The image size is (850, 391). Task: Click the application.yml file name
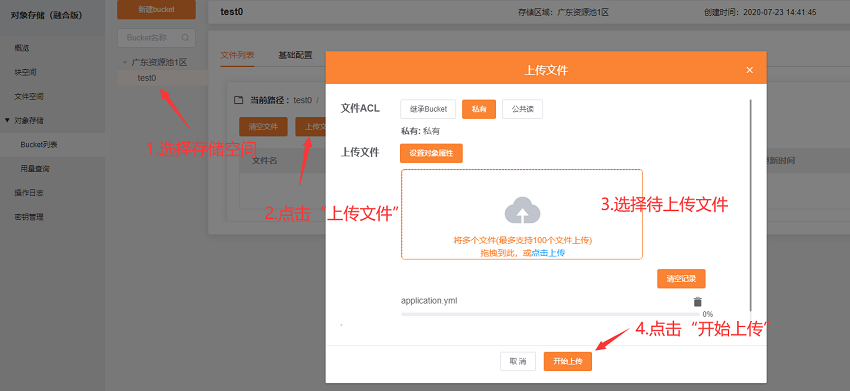coord(429,300)
